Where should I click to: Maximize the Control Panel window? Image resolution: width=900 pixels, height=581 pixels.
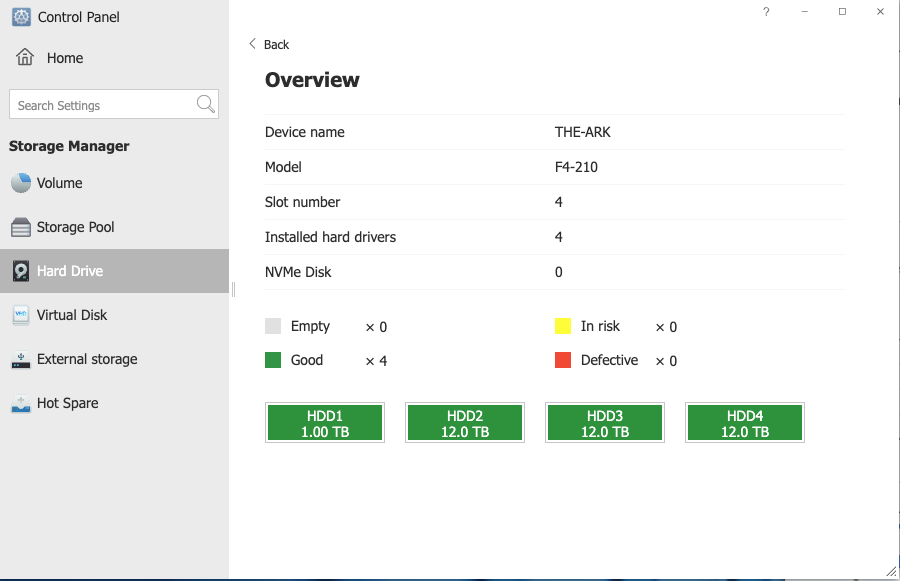pos(842,11)
